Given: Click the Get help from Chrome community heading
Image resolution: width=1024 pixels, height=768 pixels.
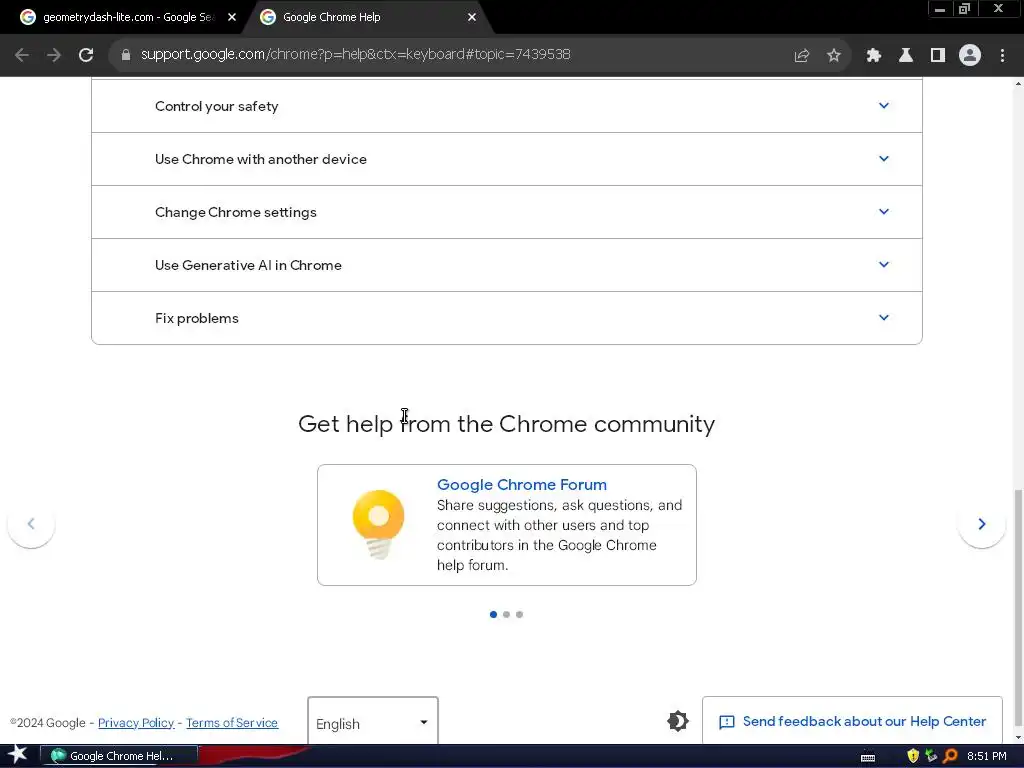Looking at the screenshot, I should (x=507, y=424).
